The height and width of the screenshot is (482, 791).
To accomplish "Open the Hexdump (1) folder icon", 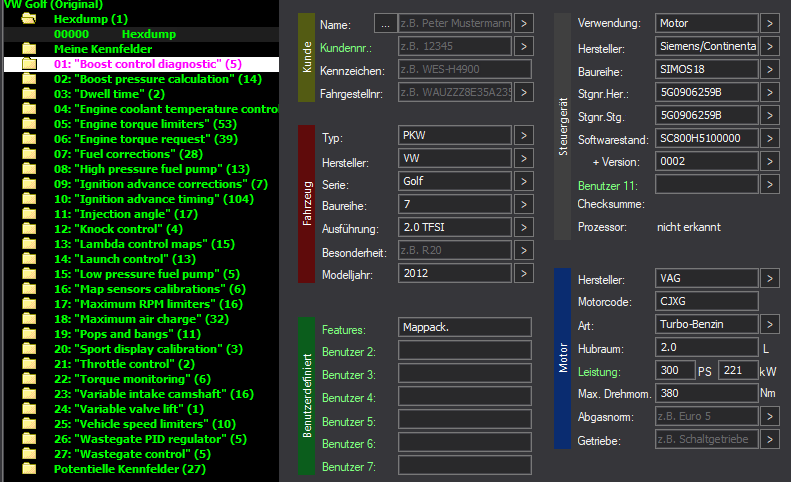I will [29, 19].
